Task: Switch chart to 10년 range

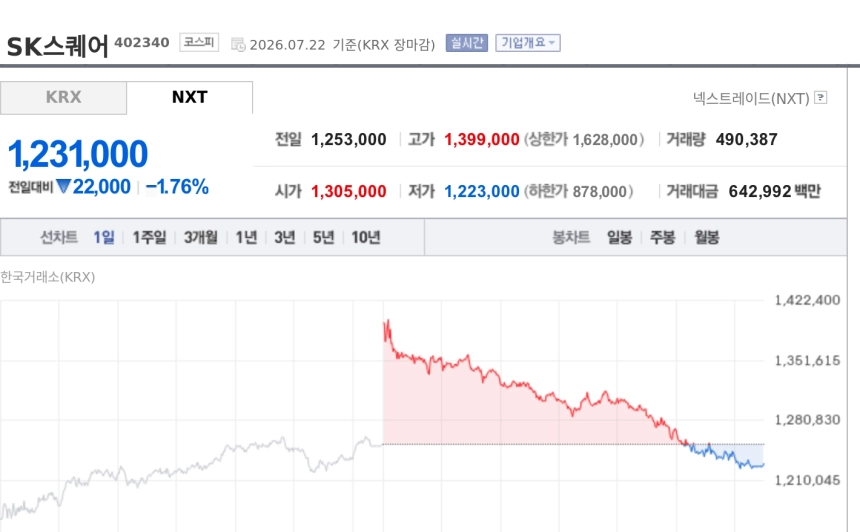Action: pyautogui.click(x=366, y=237)
